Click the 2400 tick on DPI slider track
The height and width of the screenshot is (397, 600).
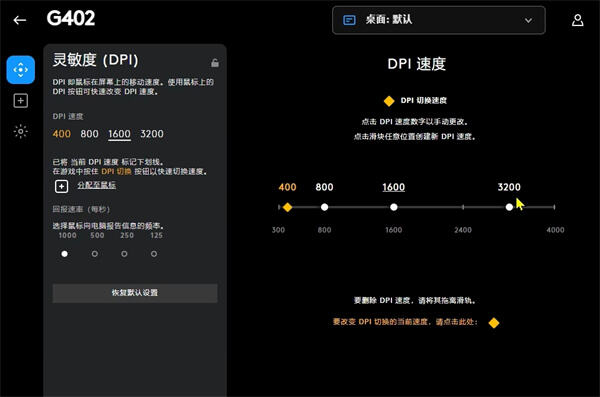coord(463,207)
